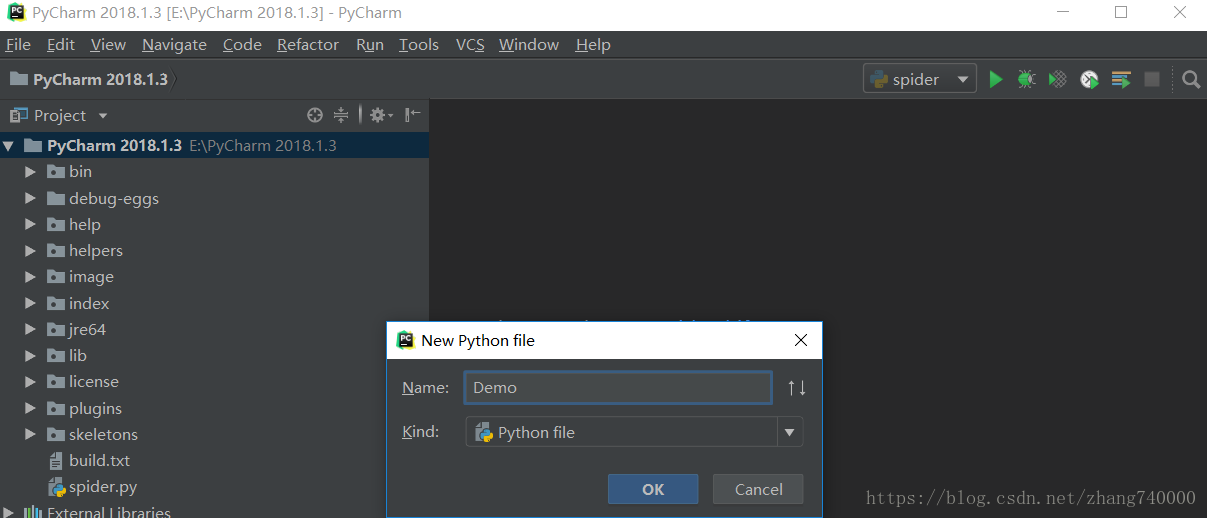Click the collapse-all icon in Project panel
Screen dimensions: 1207x518
click(341, 115)
